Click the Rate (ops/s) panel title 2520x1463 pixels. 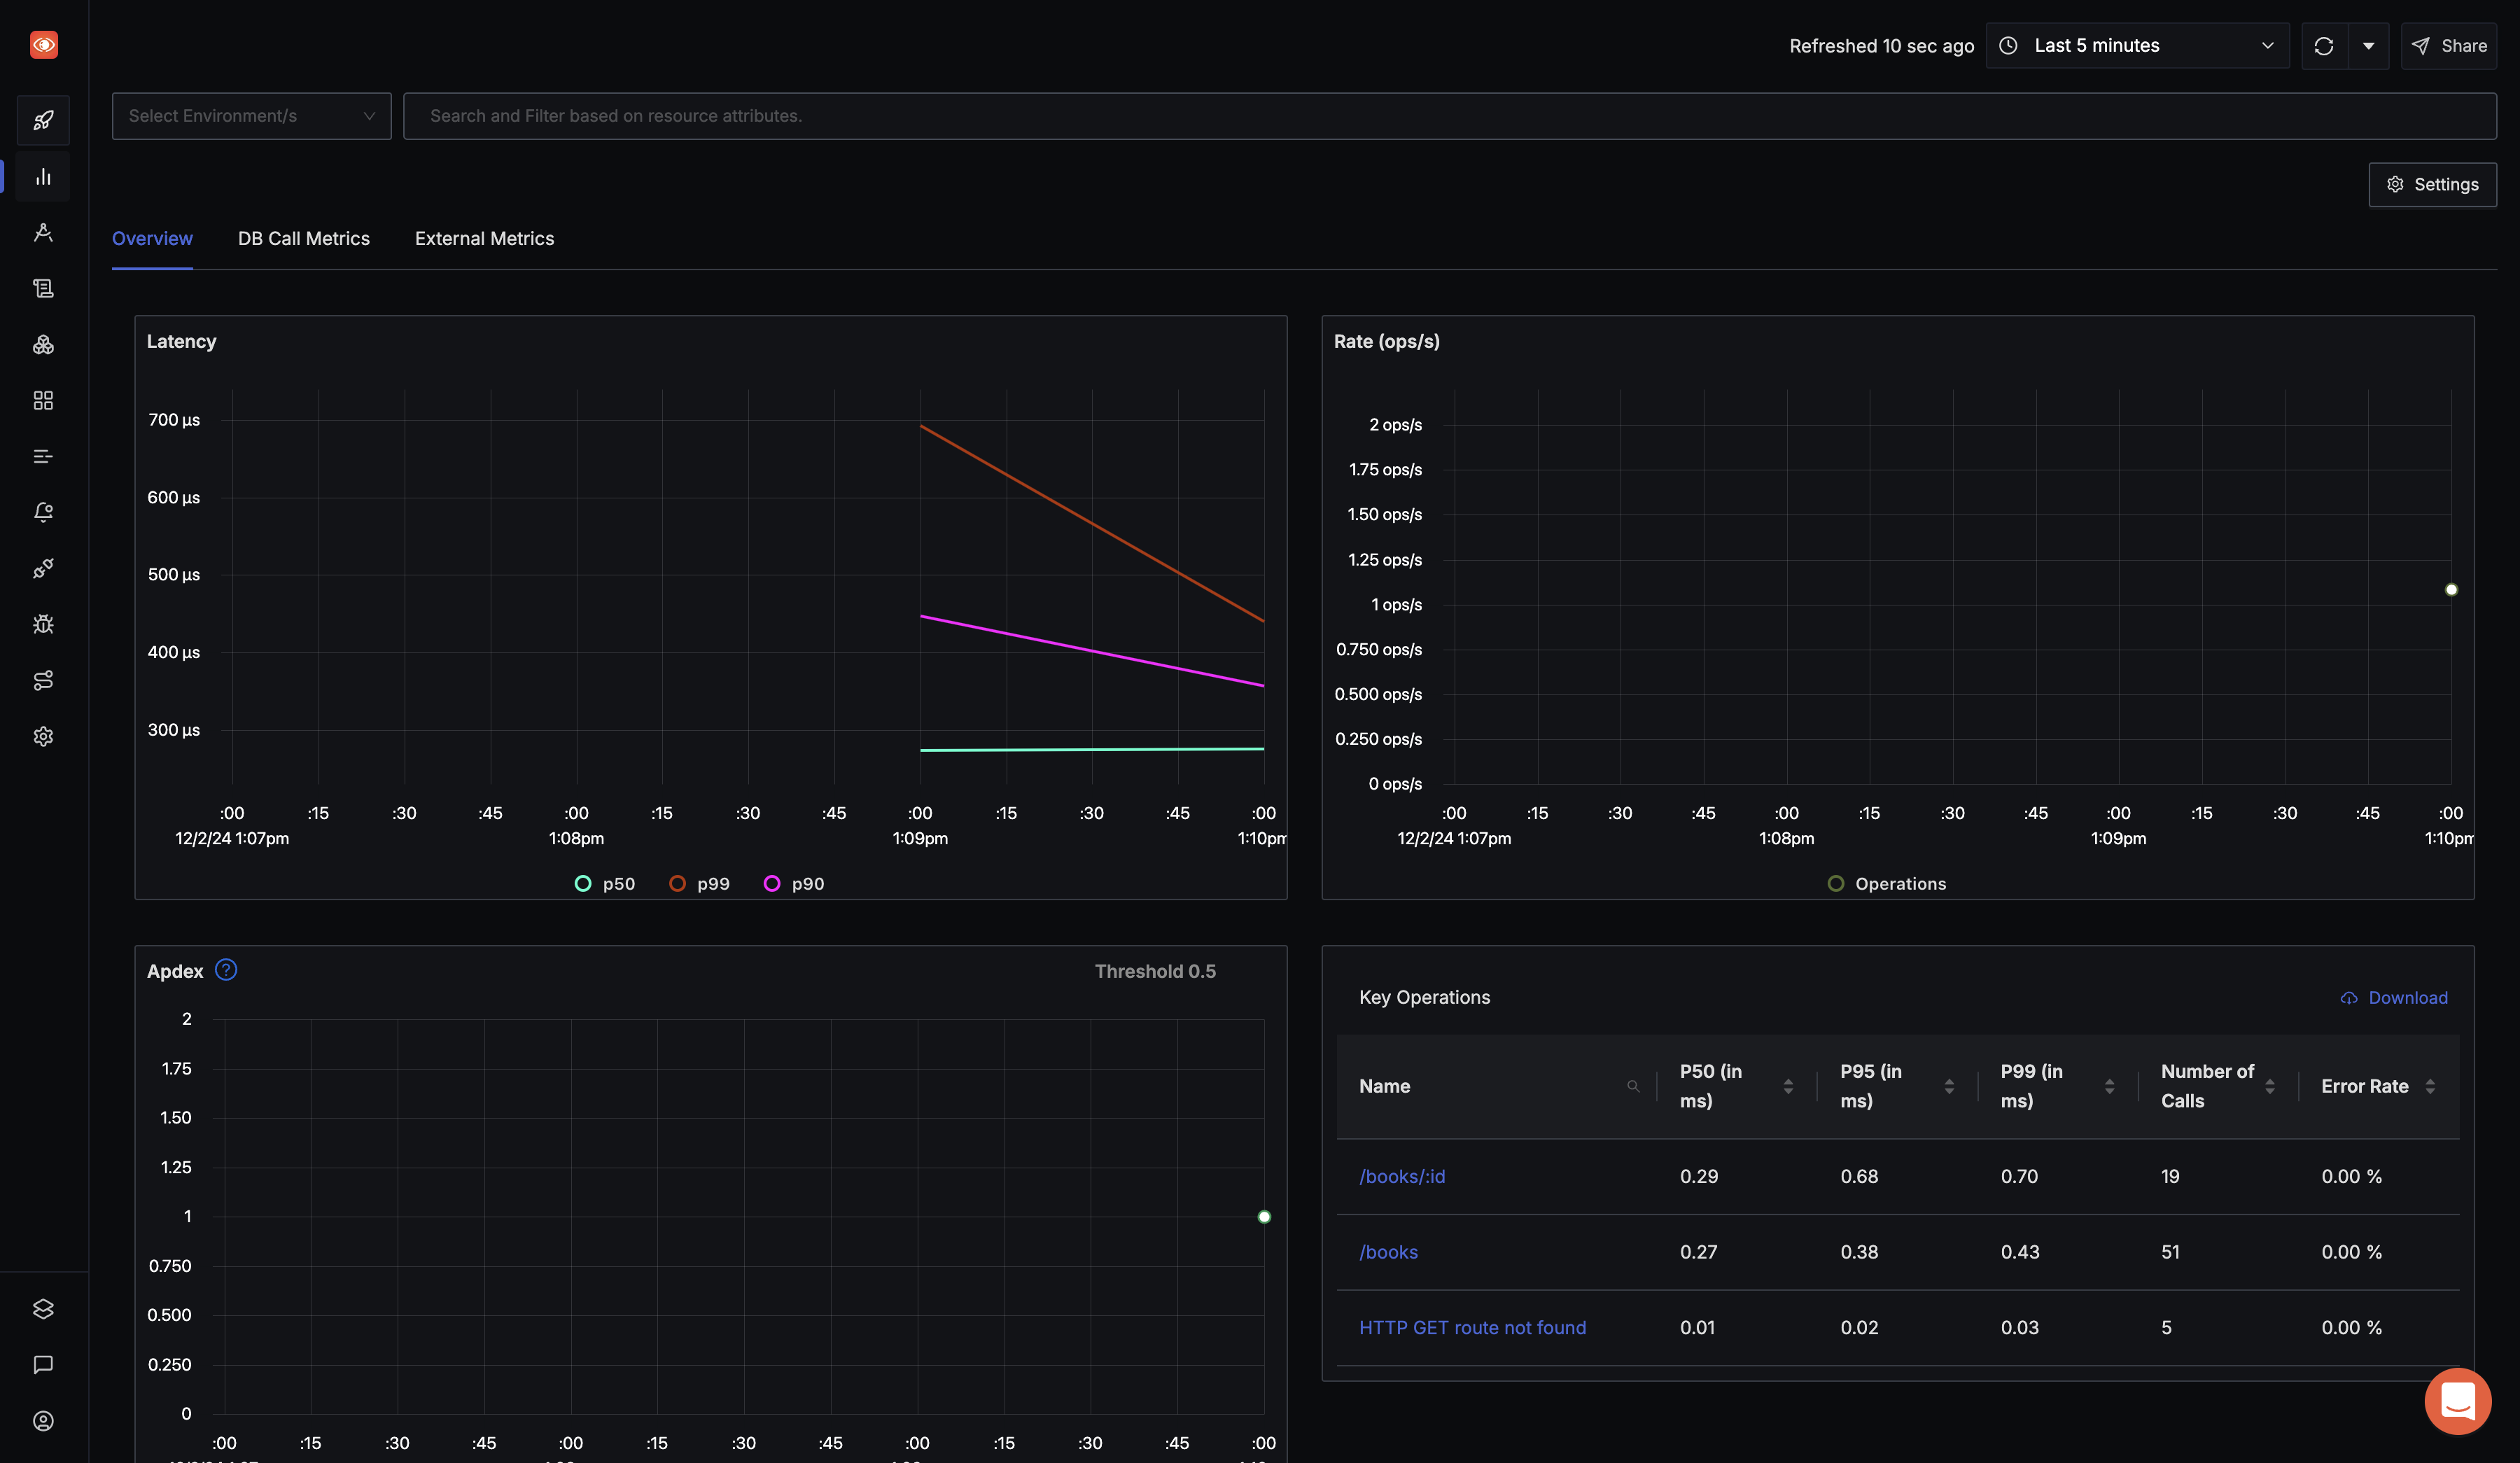pyautogui.click(x=1386, y=342)
